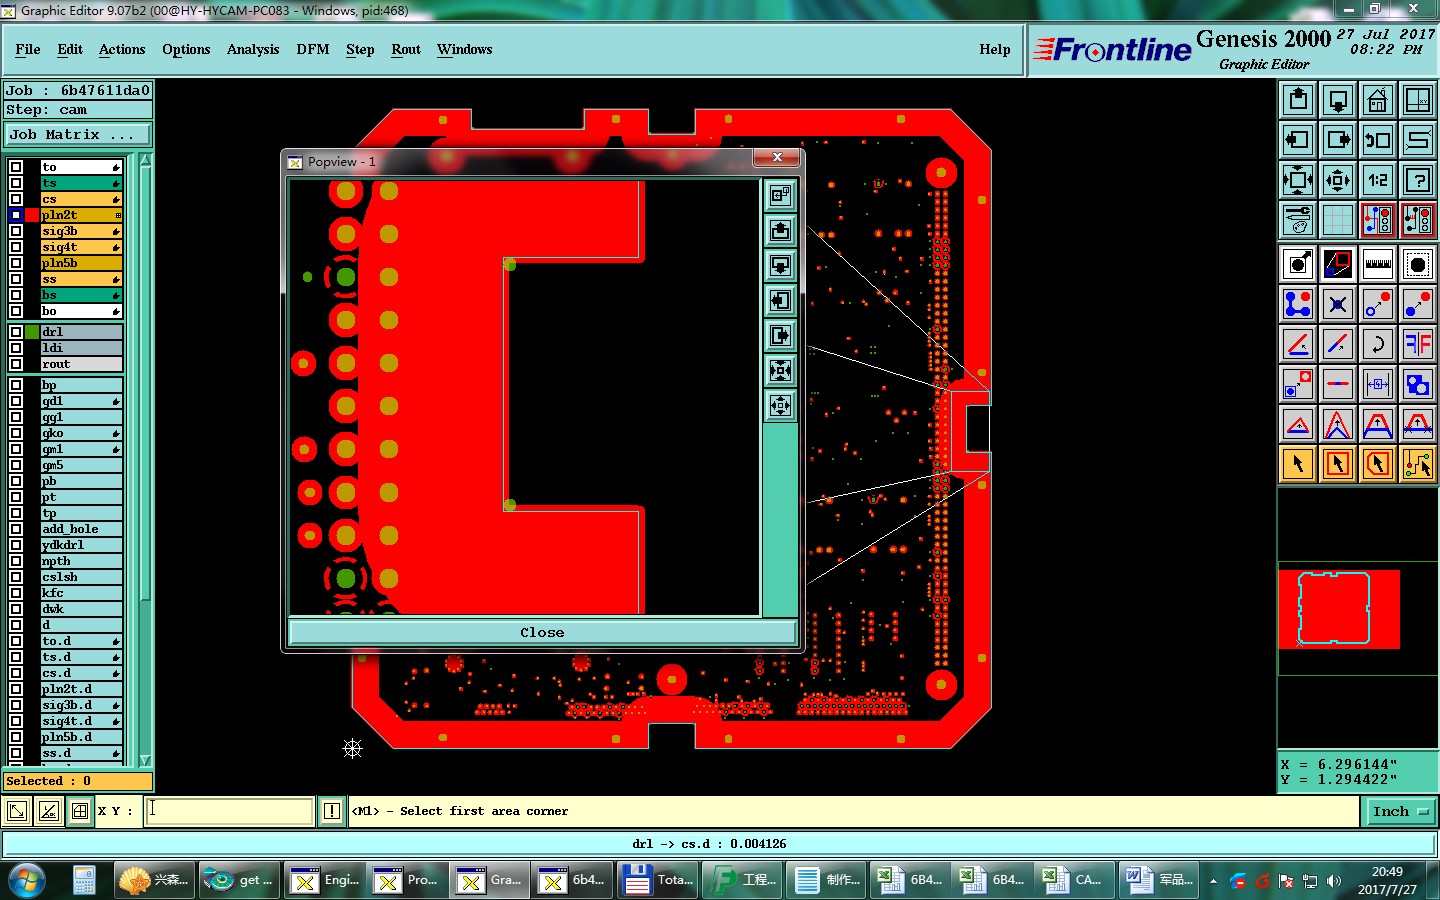The image size is (1440, 900).
Task: Click the pan right icon
Action: point(1338,140)
